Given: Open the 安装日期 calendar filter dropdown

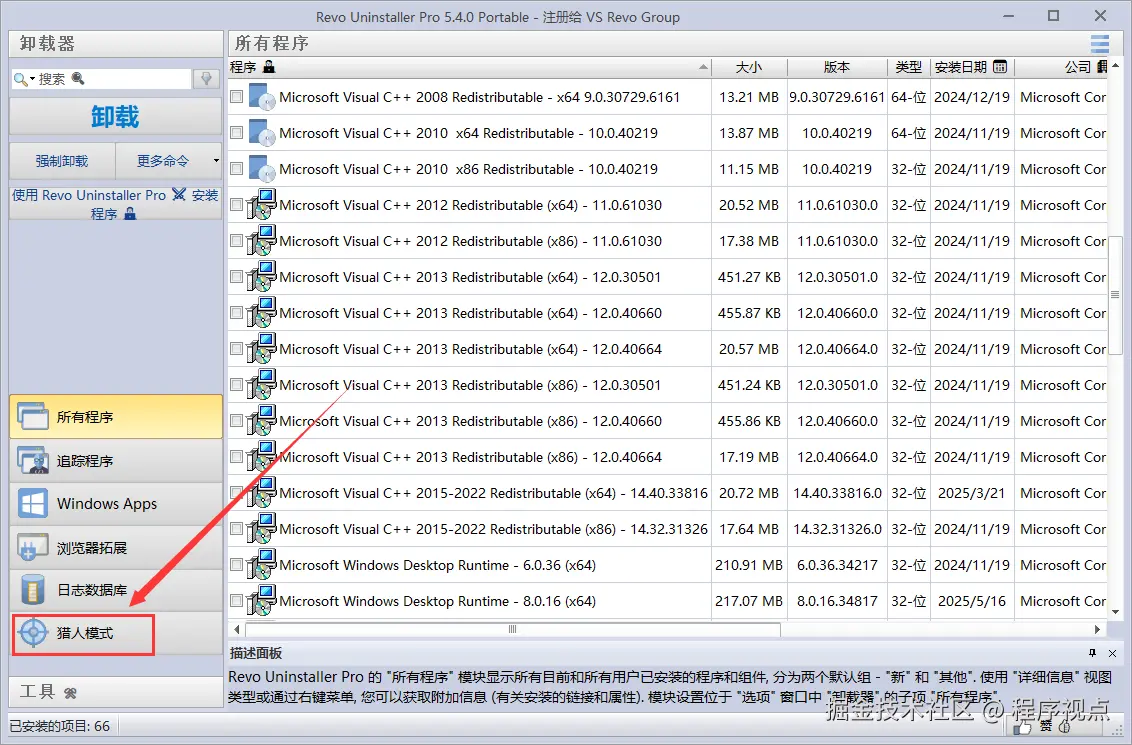Looking at the screenshot, I should tap(1000, 67).
